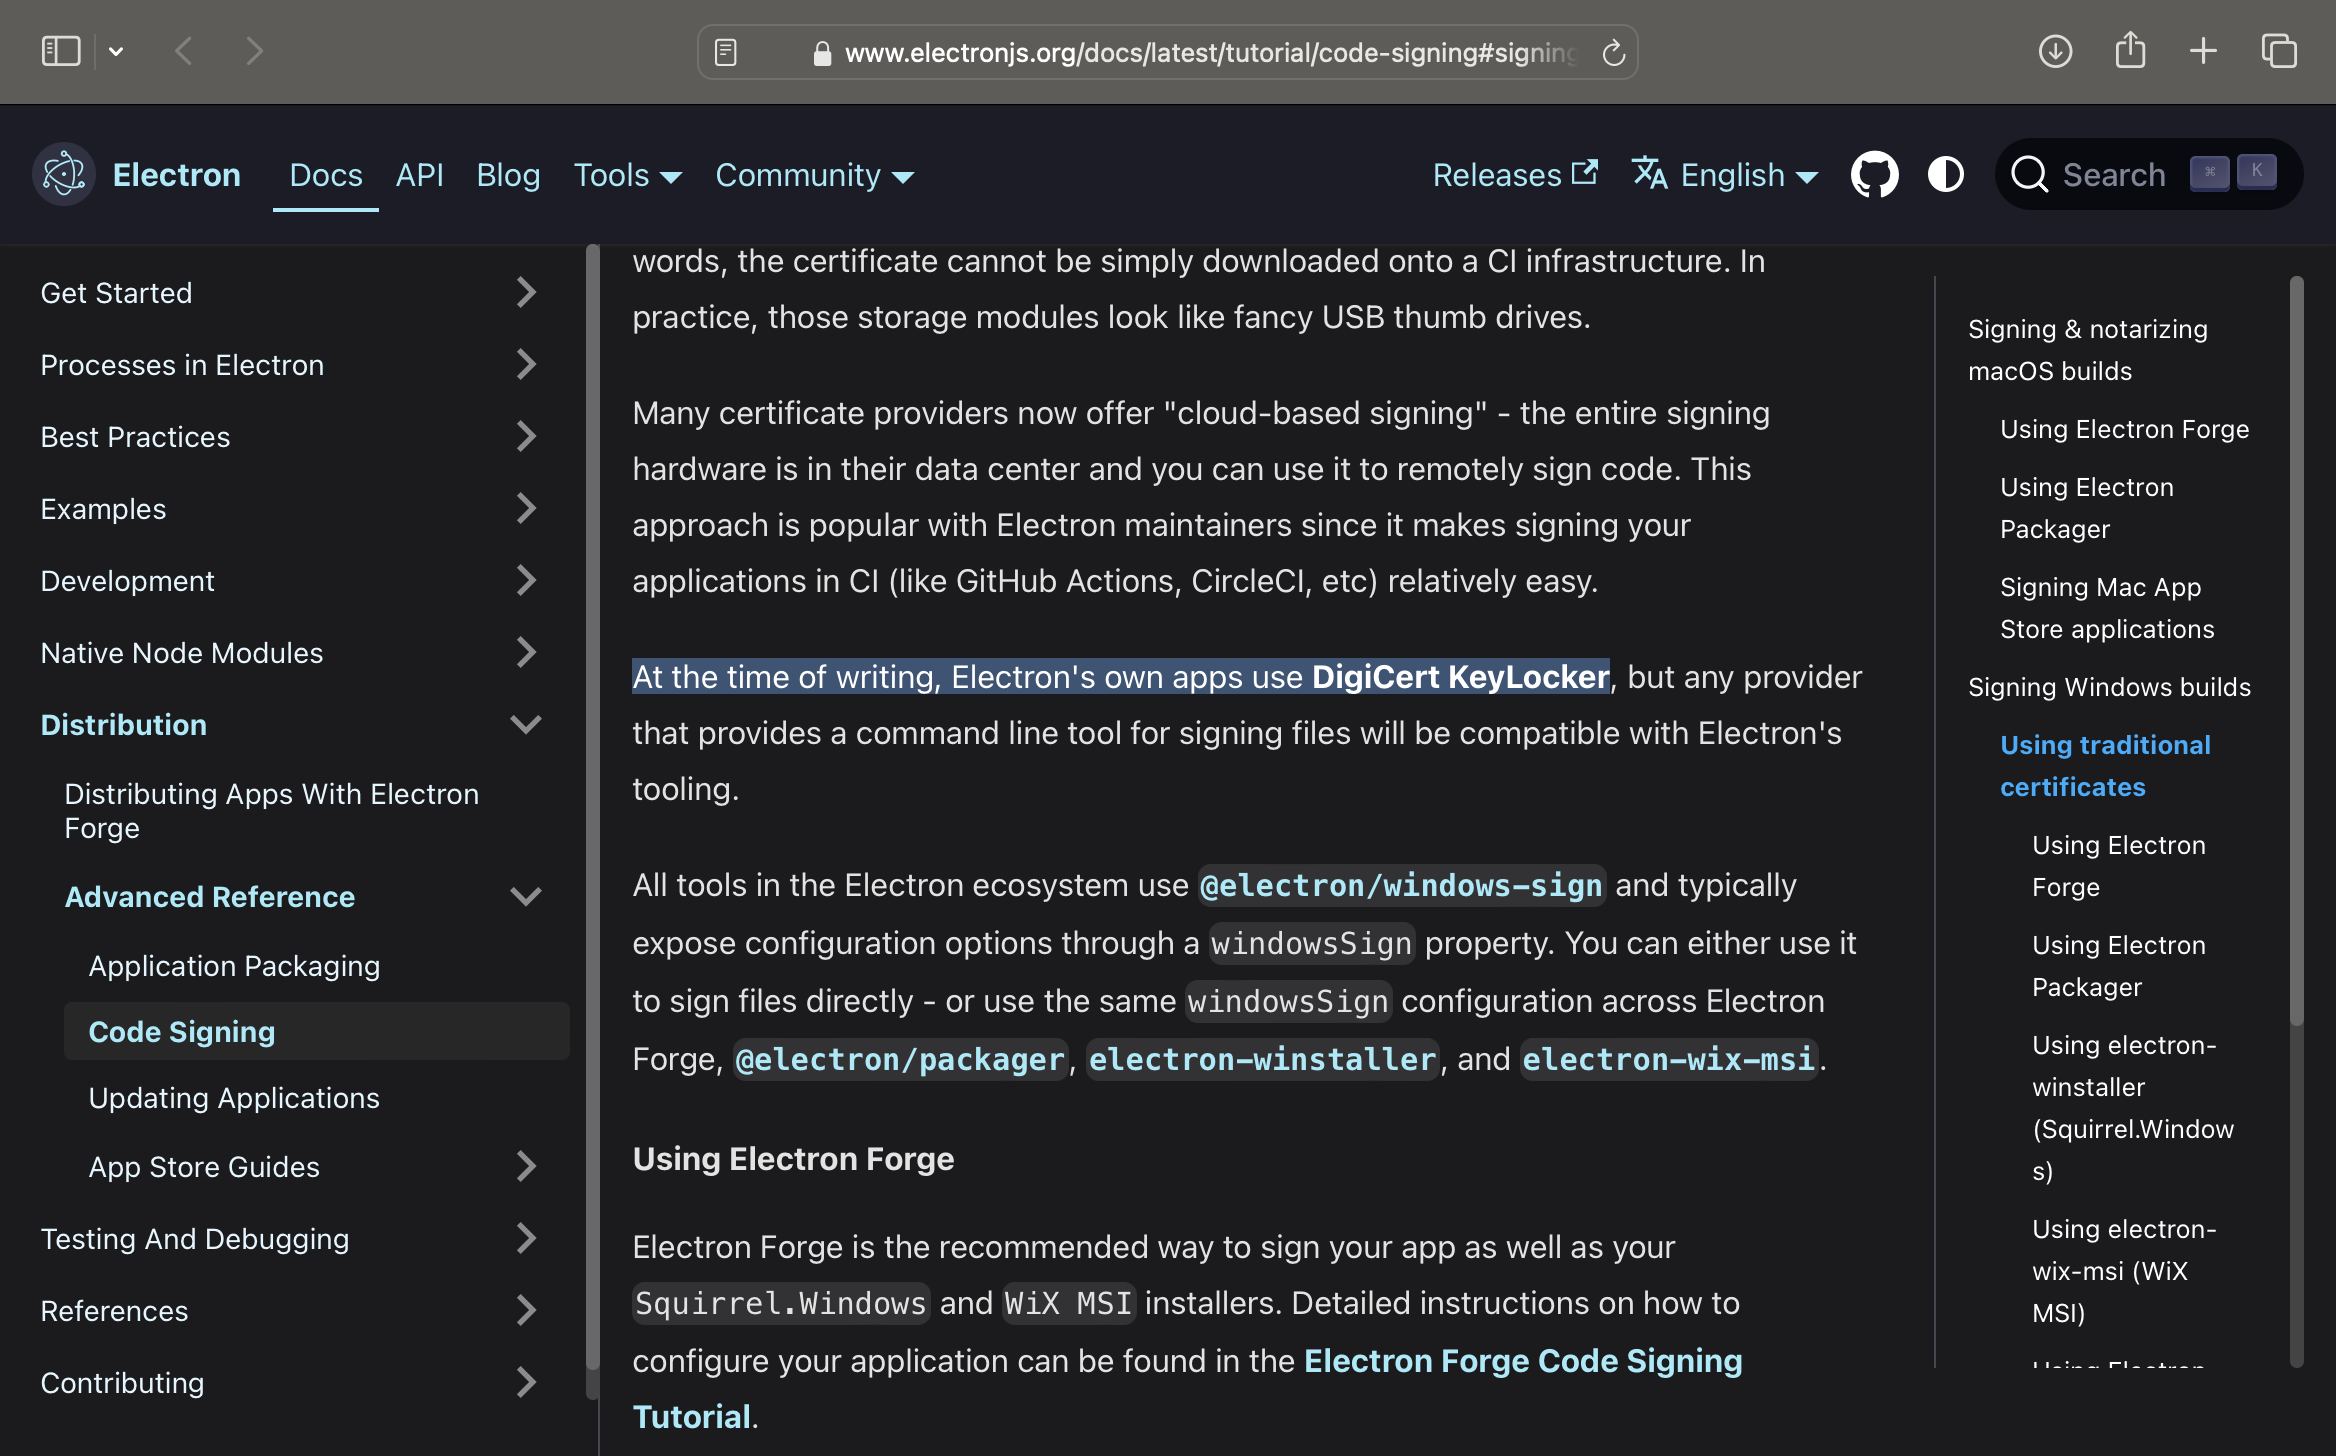2336x1456 pixels.
Task: Click the Share icon in the toolbar
Action: click(2130, 51)
